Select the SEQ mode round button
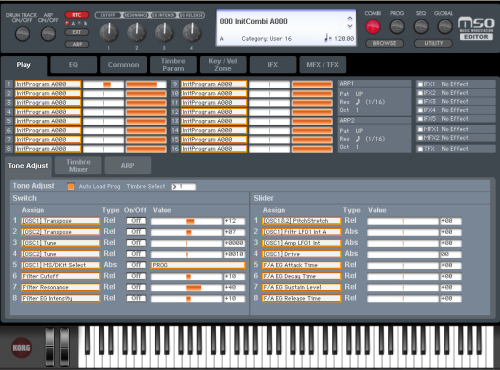Screen dimensions: 500x370 [x=421, y=27]
